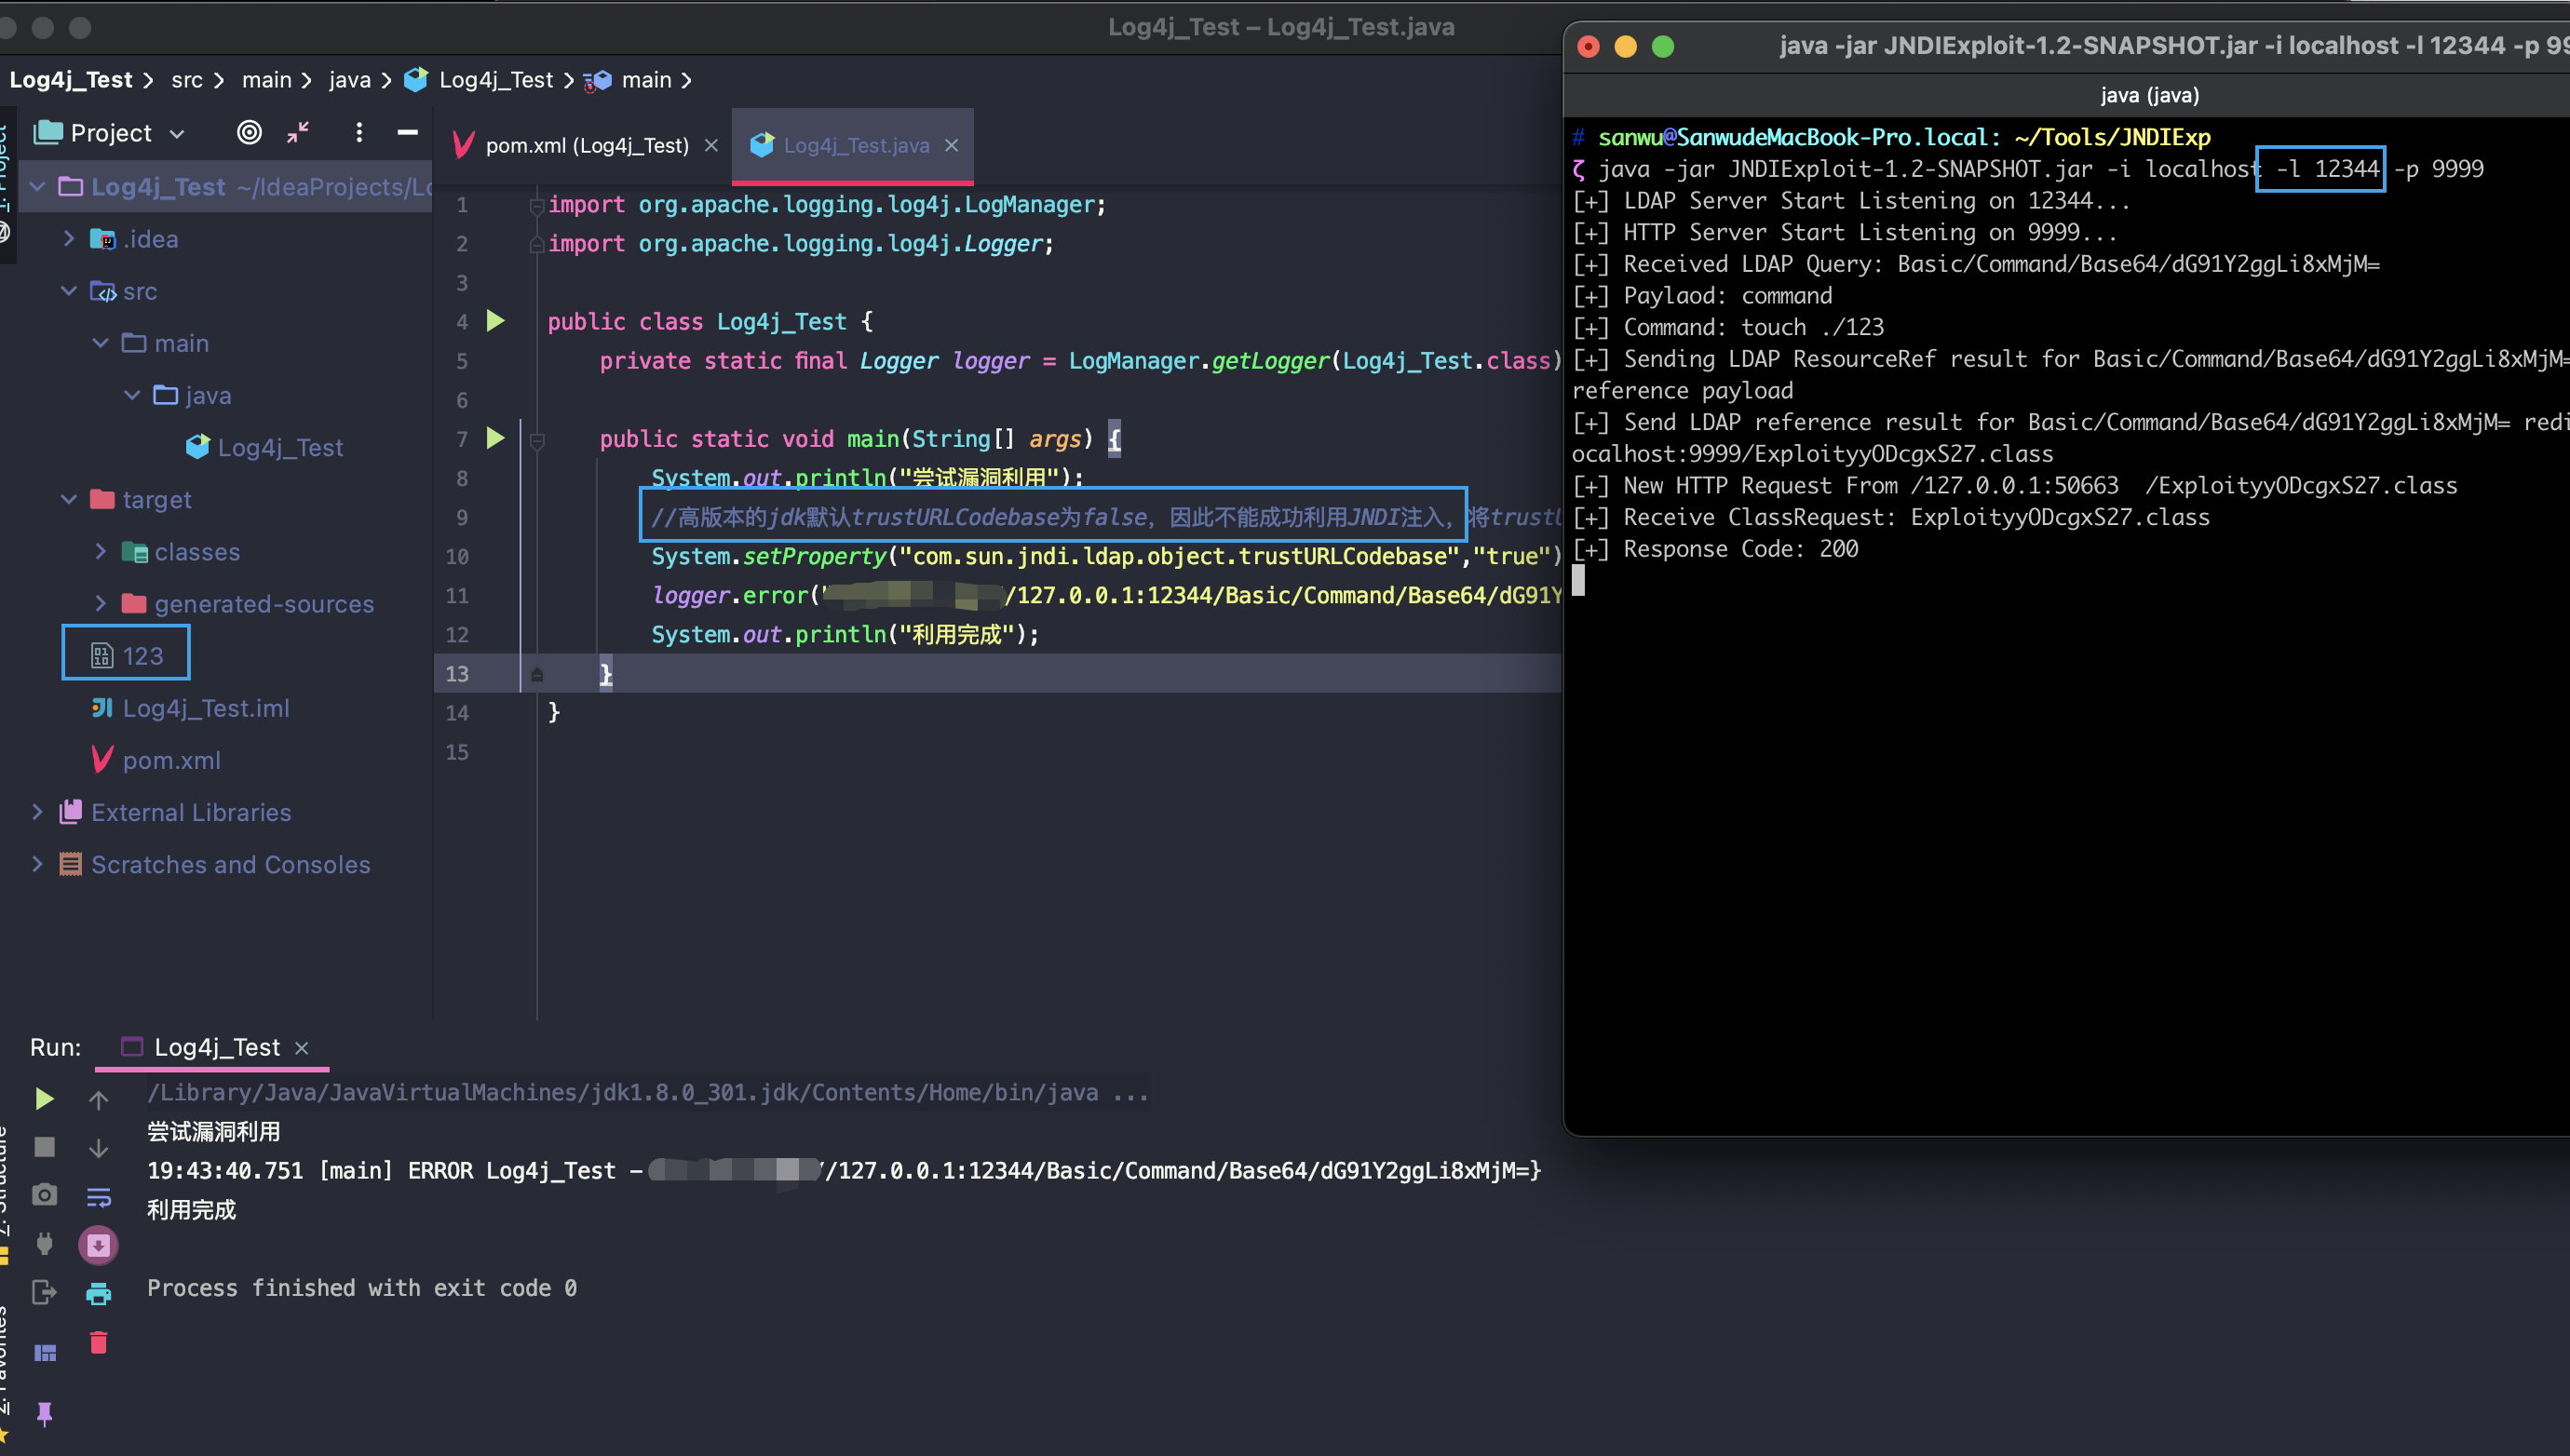2570x1456 pixels.
Task: Click line 13 end-of-method fold marker
Action: click(x=537, y=674)
